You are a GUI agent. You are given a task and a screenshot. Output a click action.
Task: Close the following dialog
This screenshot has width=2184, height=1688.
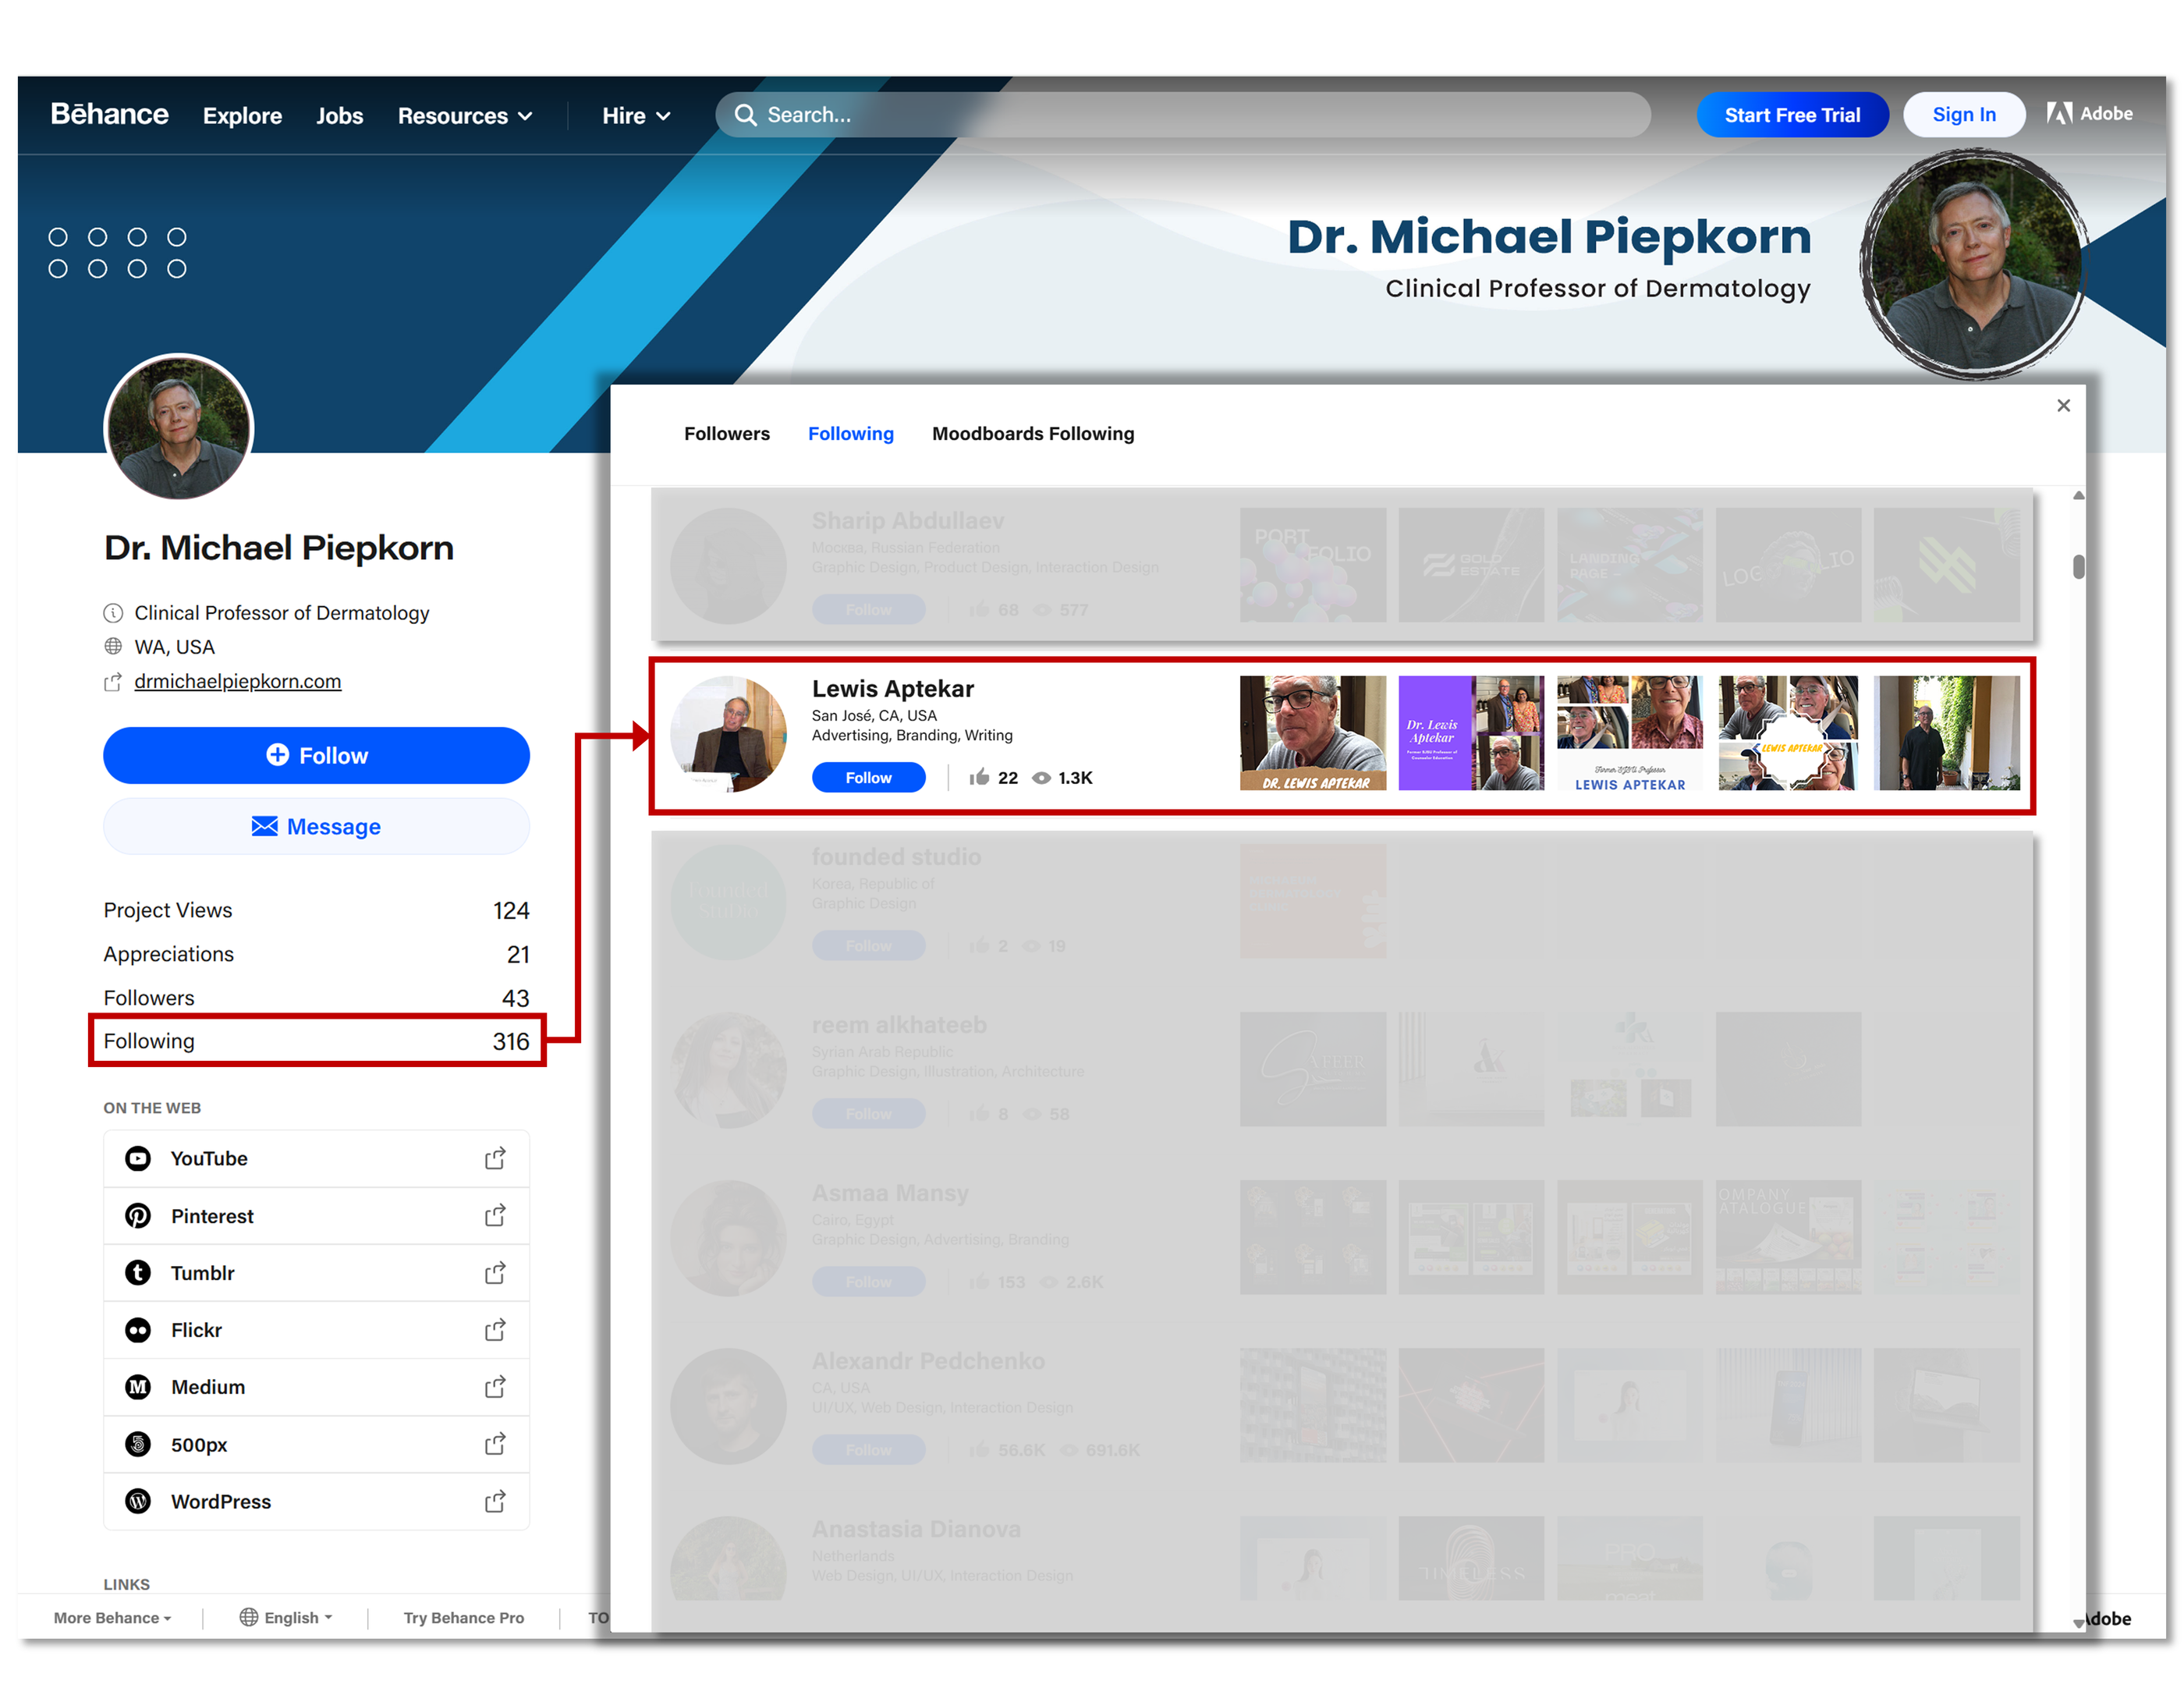click(x=2063, y=405)
